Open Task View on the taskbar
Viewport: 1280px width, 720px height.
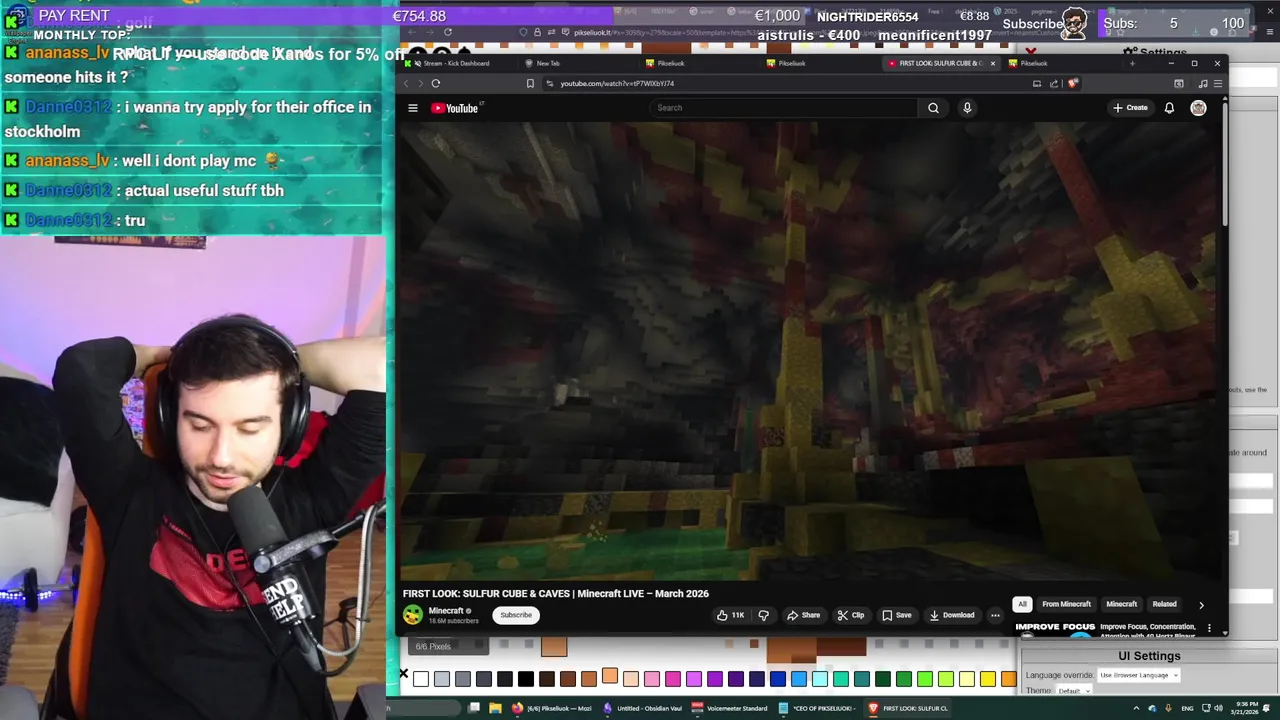tap(474, 708)
